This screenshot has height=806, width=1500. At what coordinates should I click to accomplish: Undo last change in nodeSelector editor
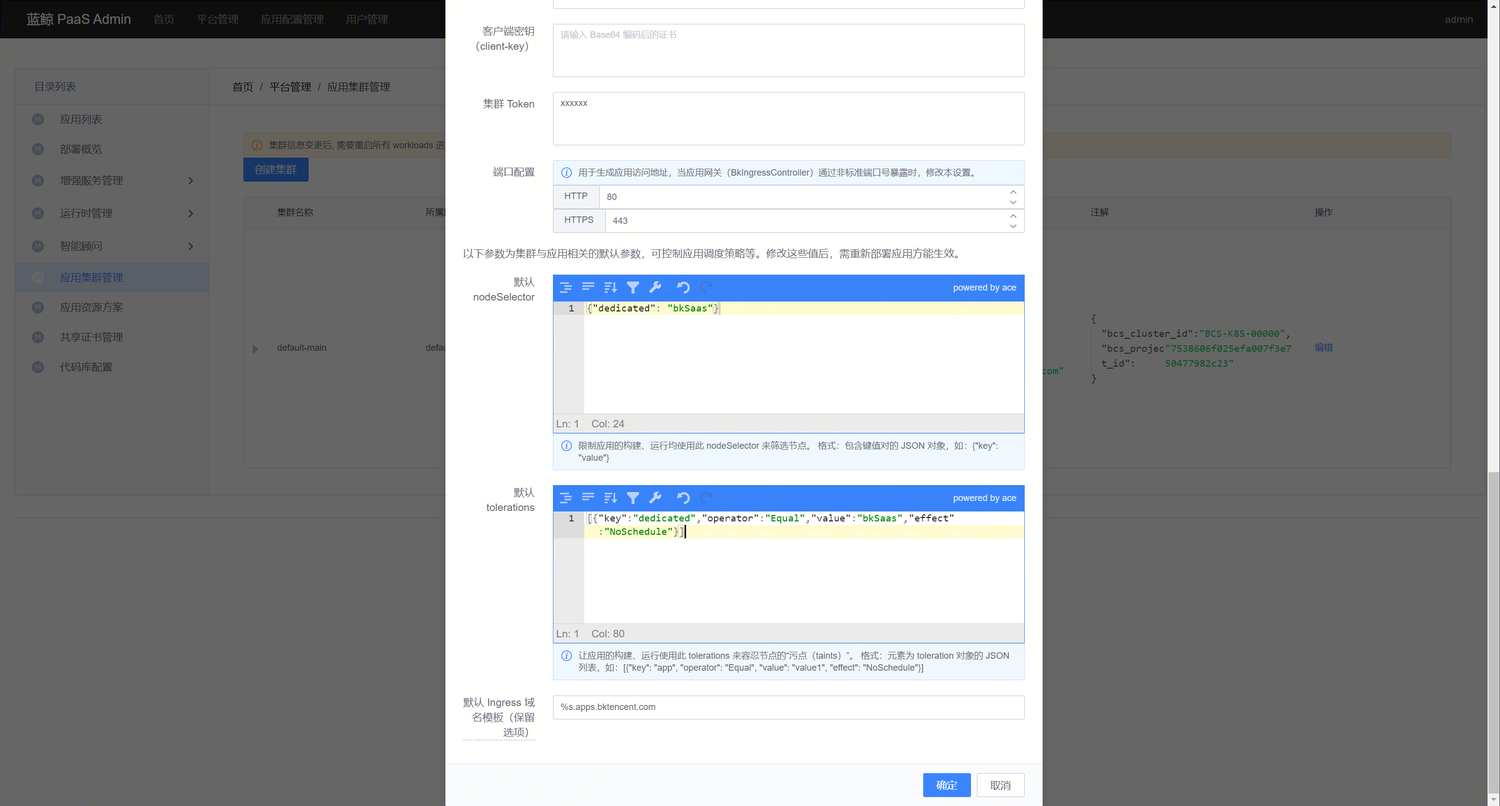click(683, 288)
